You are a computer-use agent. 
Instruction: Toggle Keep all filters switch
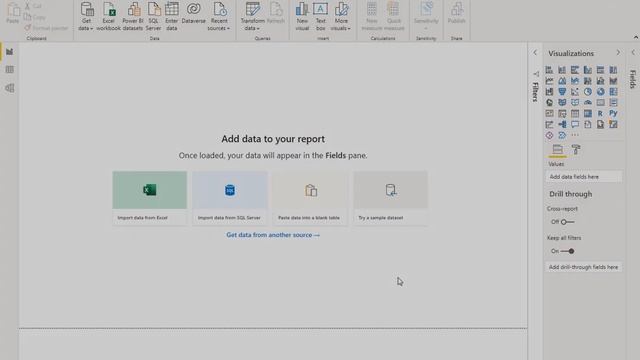567,251
